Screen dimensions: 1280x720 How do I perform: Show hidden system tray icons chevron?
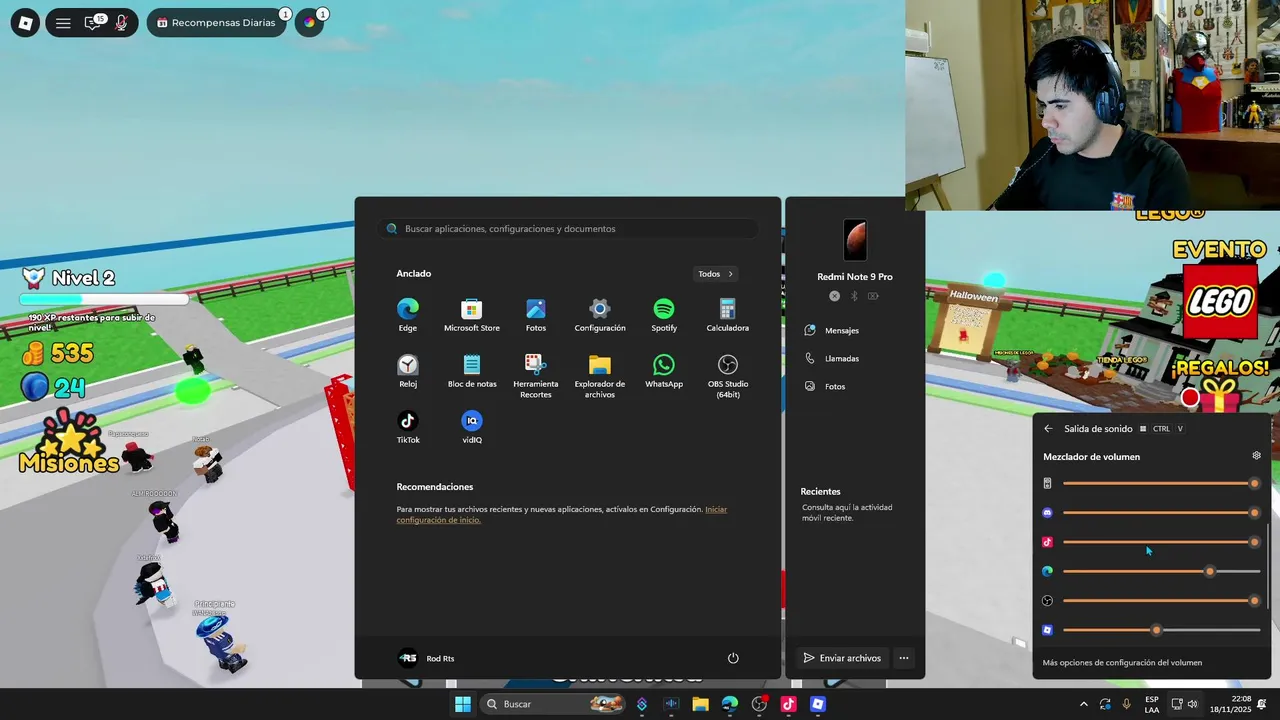[1084, 704]
